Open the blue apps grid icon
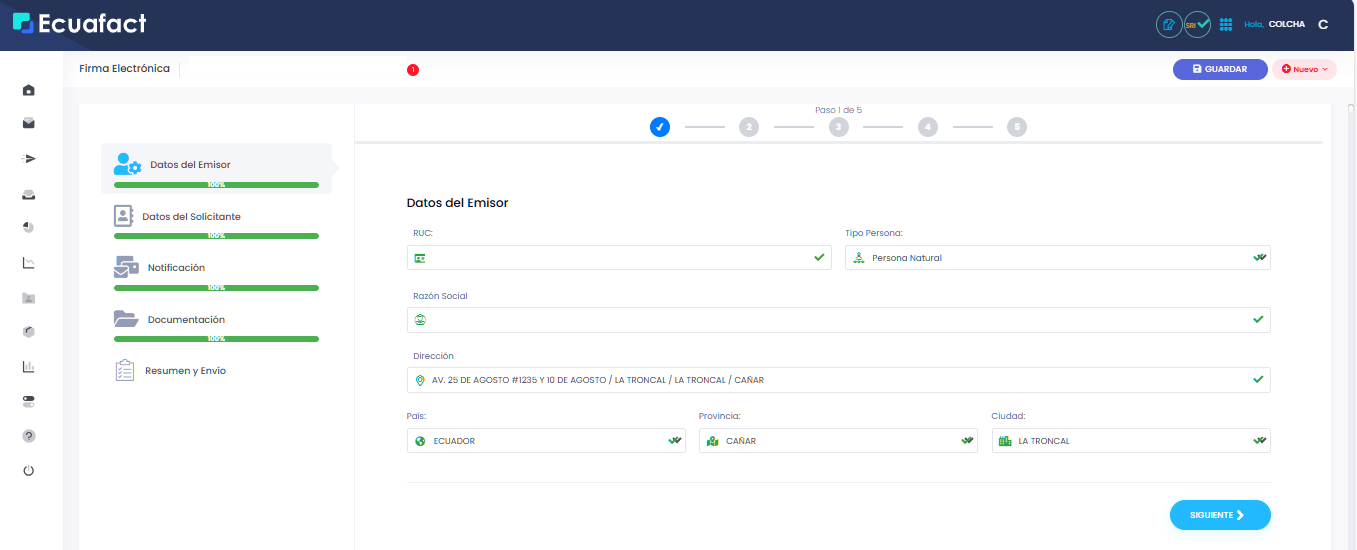The width and height of the screenshot is (1357, 550). 1226,24
